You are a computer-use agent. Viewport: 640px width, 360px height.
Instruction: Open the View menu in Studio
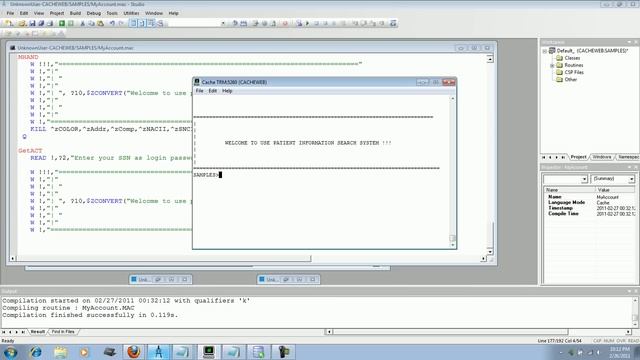pyautogui.click(x=39, y=13)
